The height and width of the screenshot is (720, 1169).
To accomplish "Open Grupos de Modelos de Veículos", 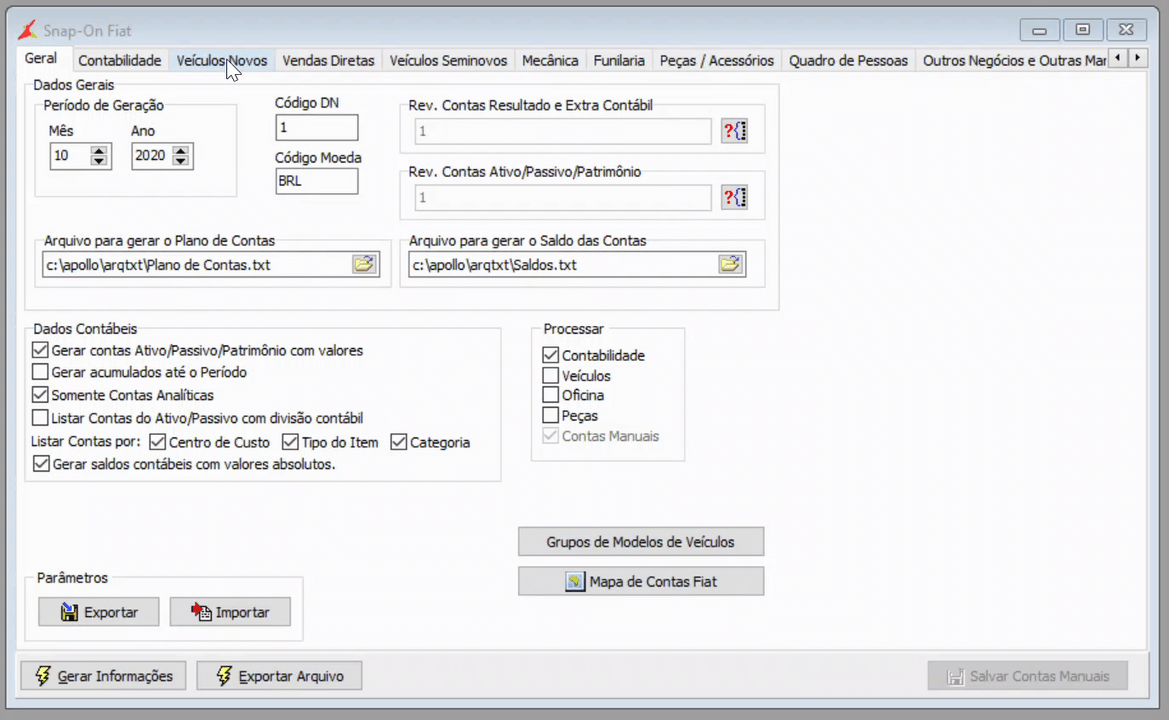I will [x=641, y=542].
